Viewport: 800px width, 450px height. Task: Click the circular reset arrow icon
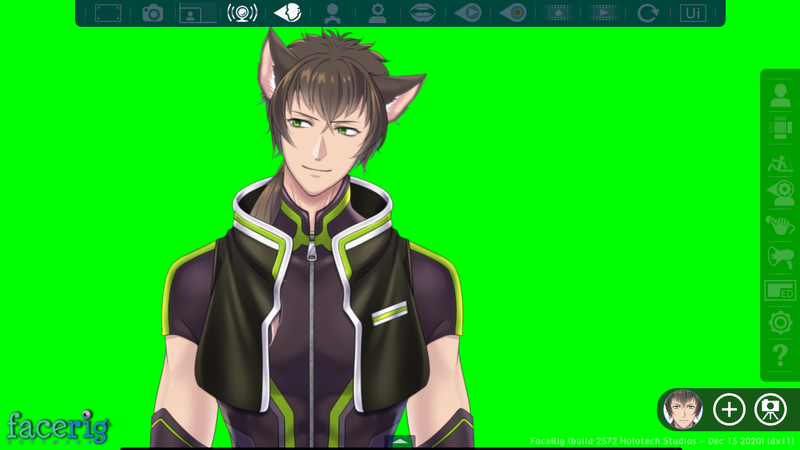648,13
